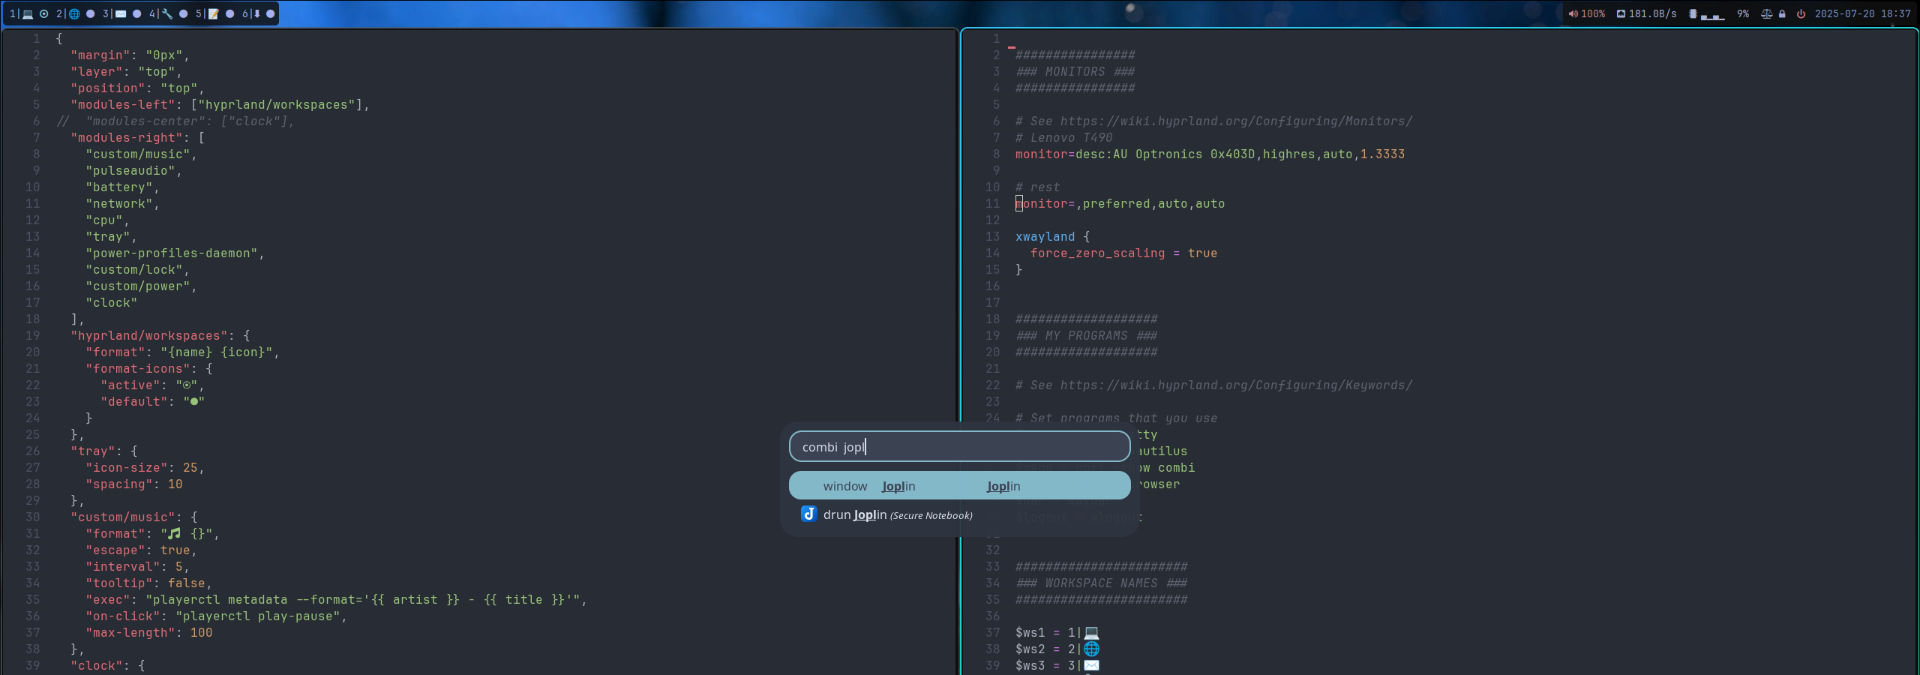Image resolution: width=1920 pixels, height=675 pixels.
Task: Switch to workspace 2 globe icon
Action: pos(74,14)
